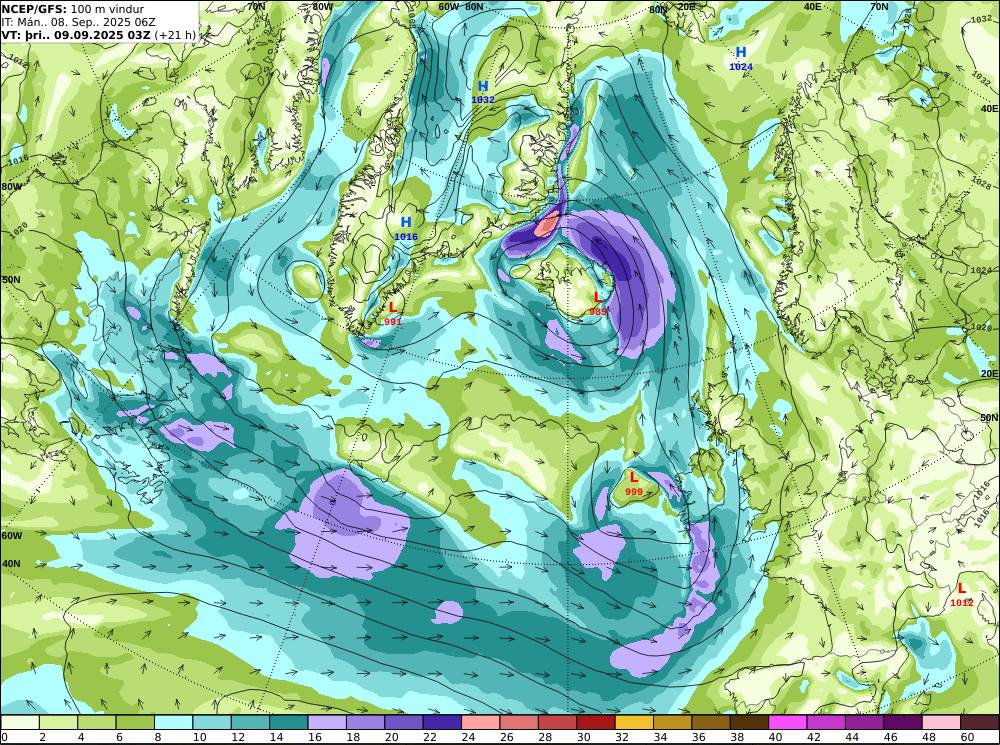Select the 18–20 m/s medium purple legend swatch
Viewport: 1000px width, 745px height.
(365, 722)
